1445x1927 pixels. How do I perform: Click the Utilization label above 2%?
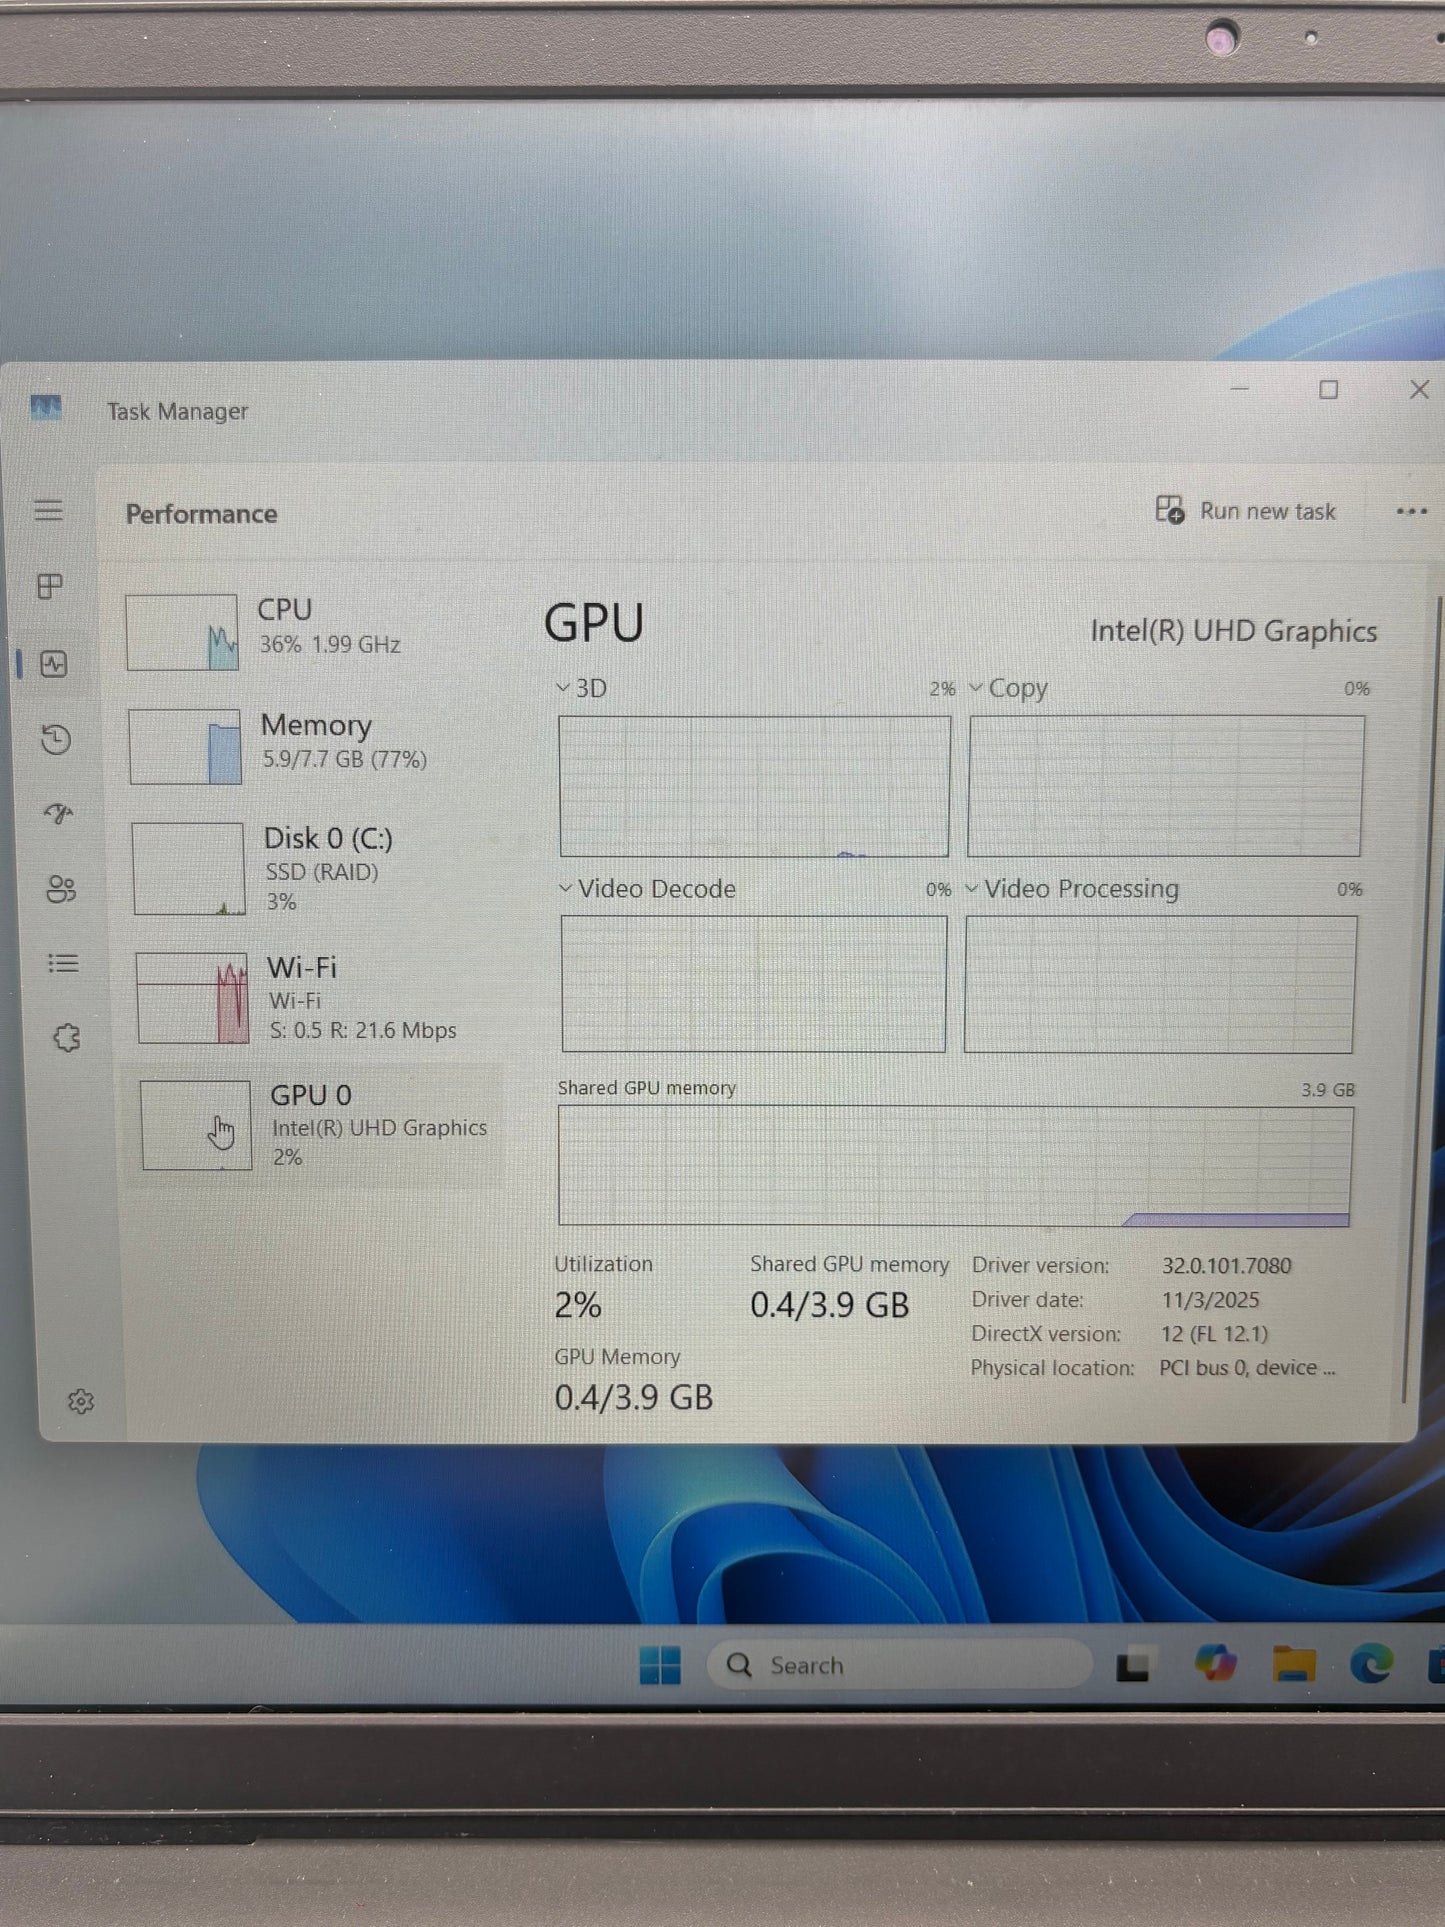[603, 1263]
